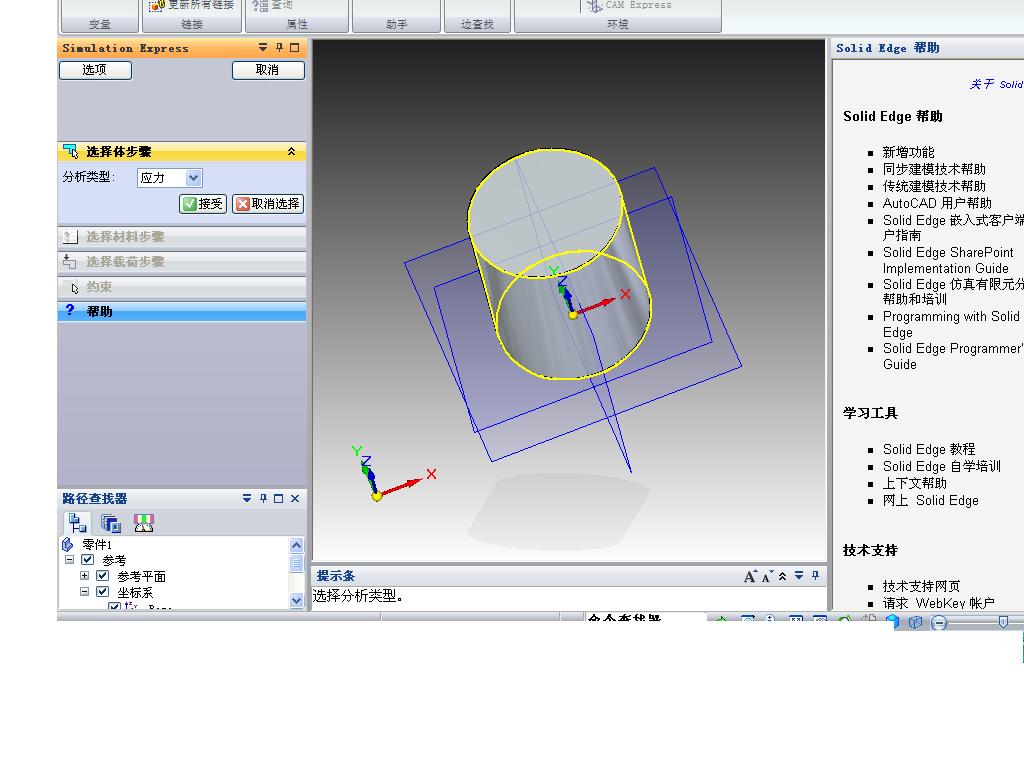This screenshot has width=1024, height=768.
Task: Open PathFinder panel menu arrow
Action: coord(247,498)
